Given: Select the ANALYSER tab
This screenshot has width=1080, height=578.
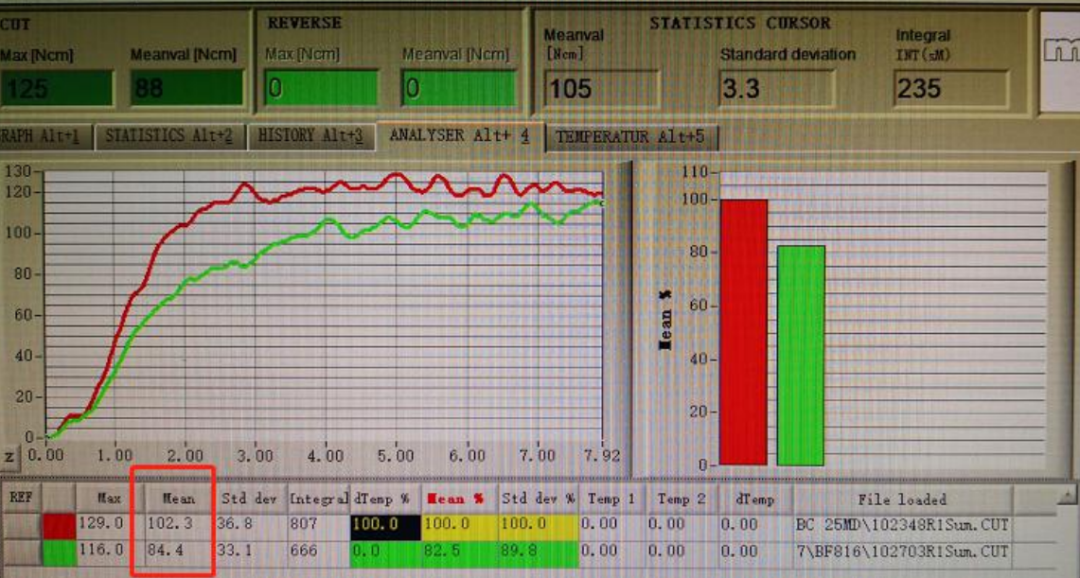Looking at the screenshot, I should click(x=459, y=135).
